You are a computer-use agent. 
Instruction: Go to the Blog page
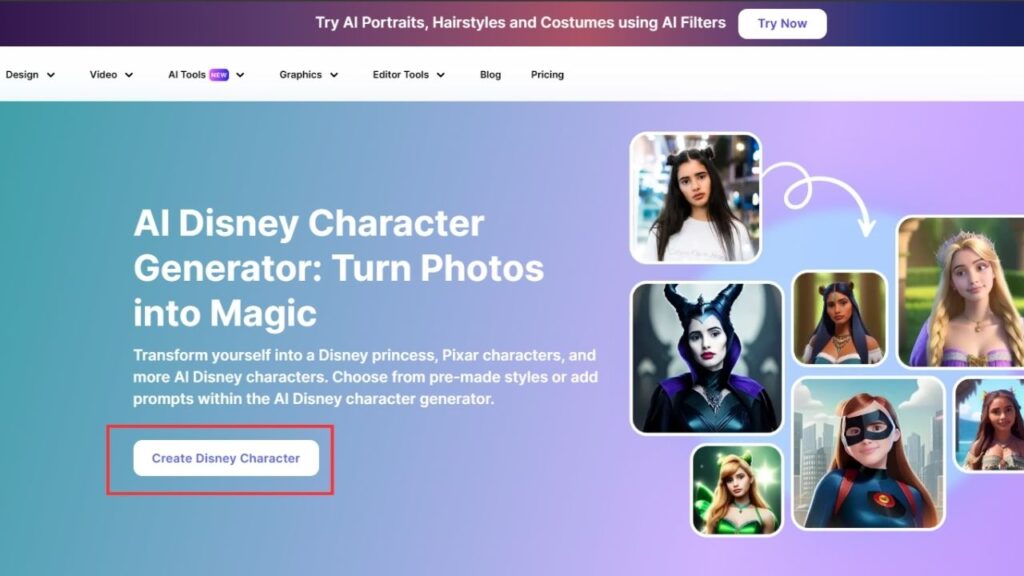(x=490, y=75)
